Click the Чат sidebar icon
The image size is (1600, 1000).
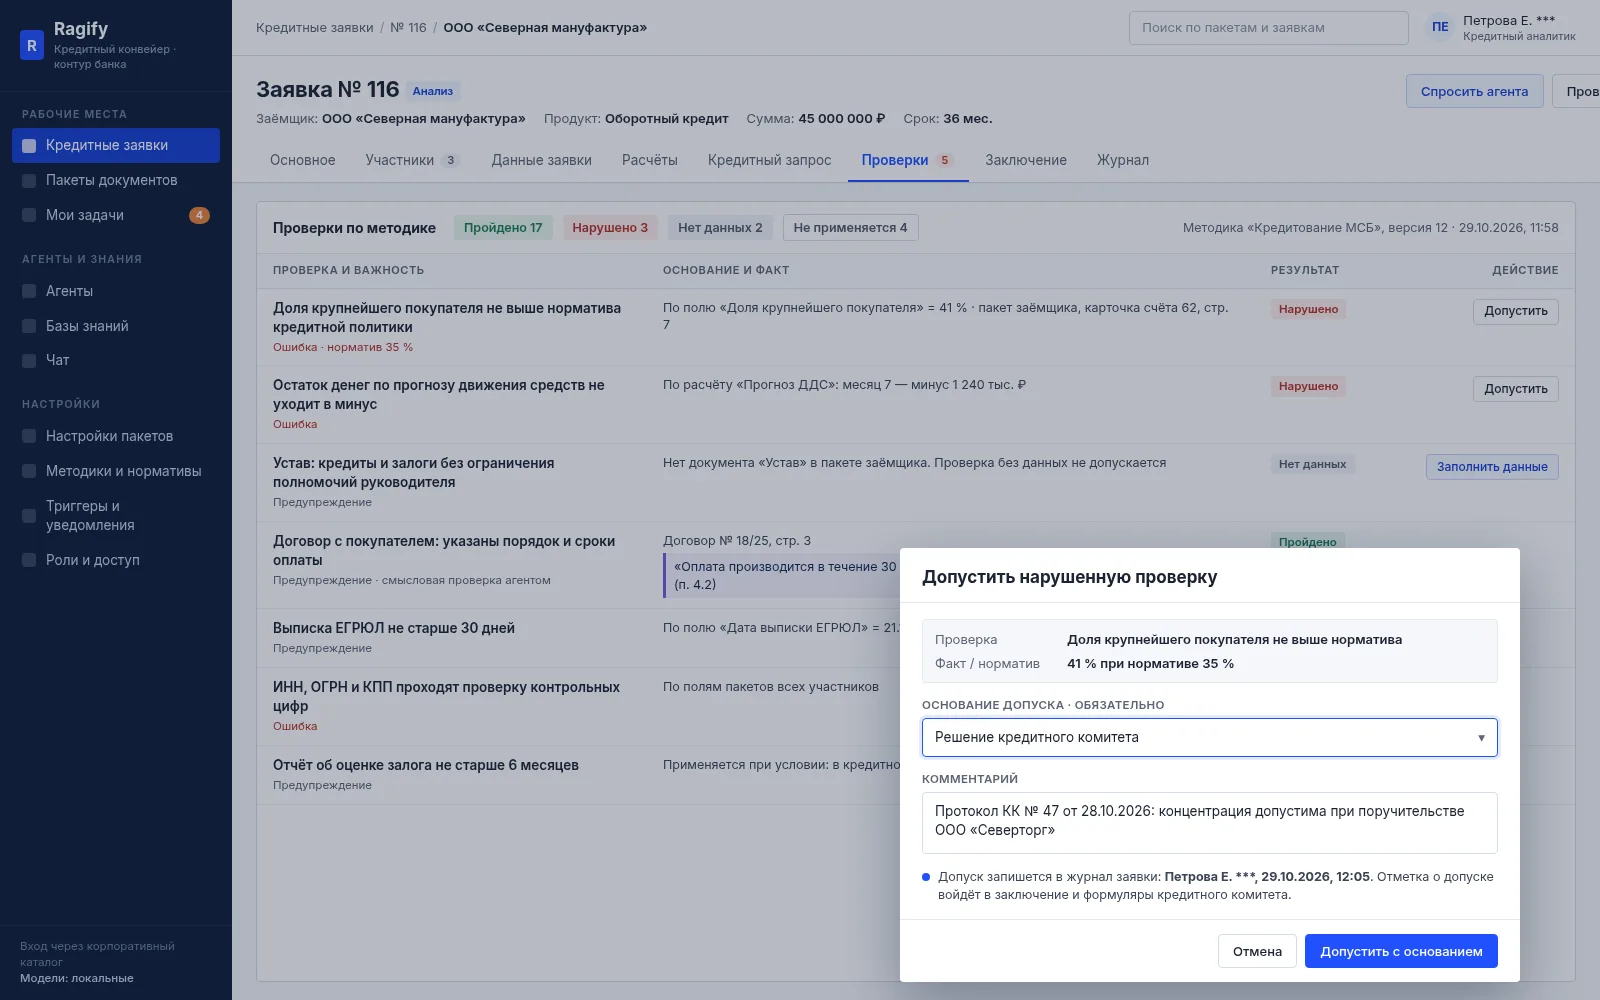tap(29, 361)
